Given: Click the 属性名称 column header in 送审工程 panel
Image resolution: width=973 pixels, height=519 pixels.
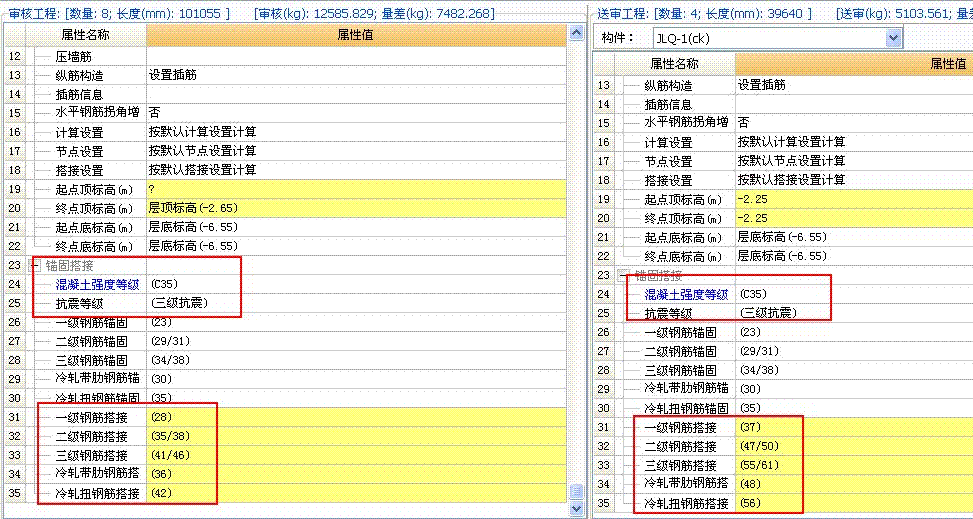Looking at the screenshot, I should coord(664,64).
